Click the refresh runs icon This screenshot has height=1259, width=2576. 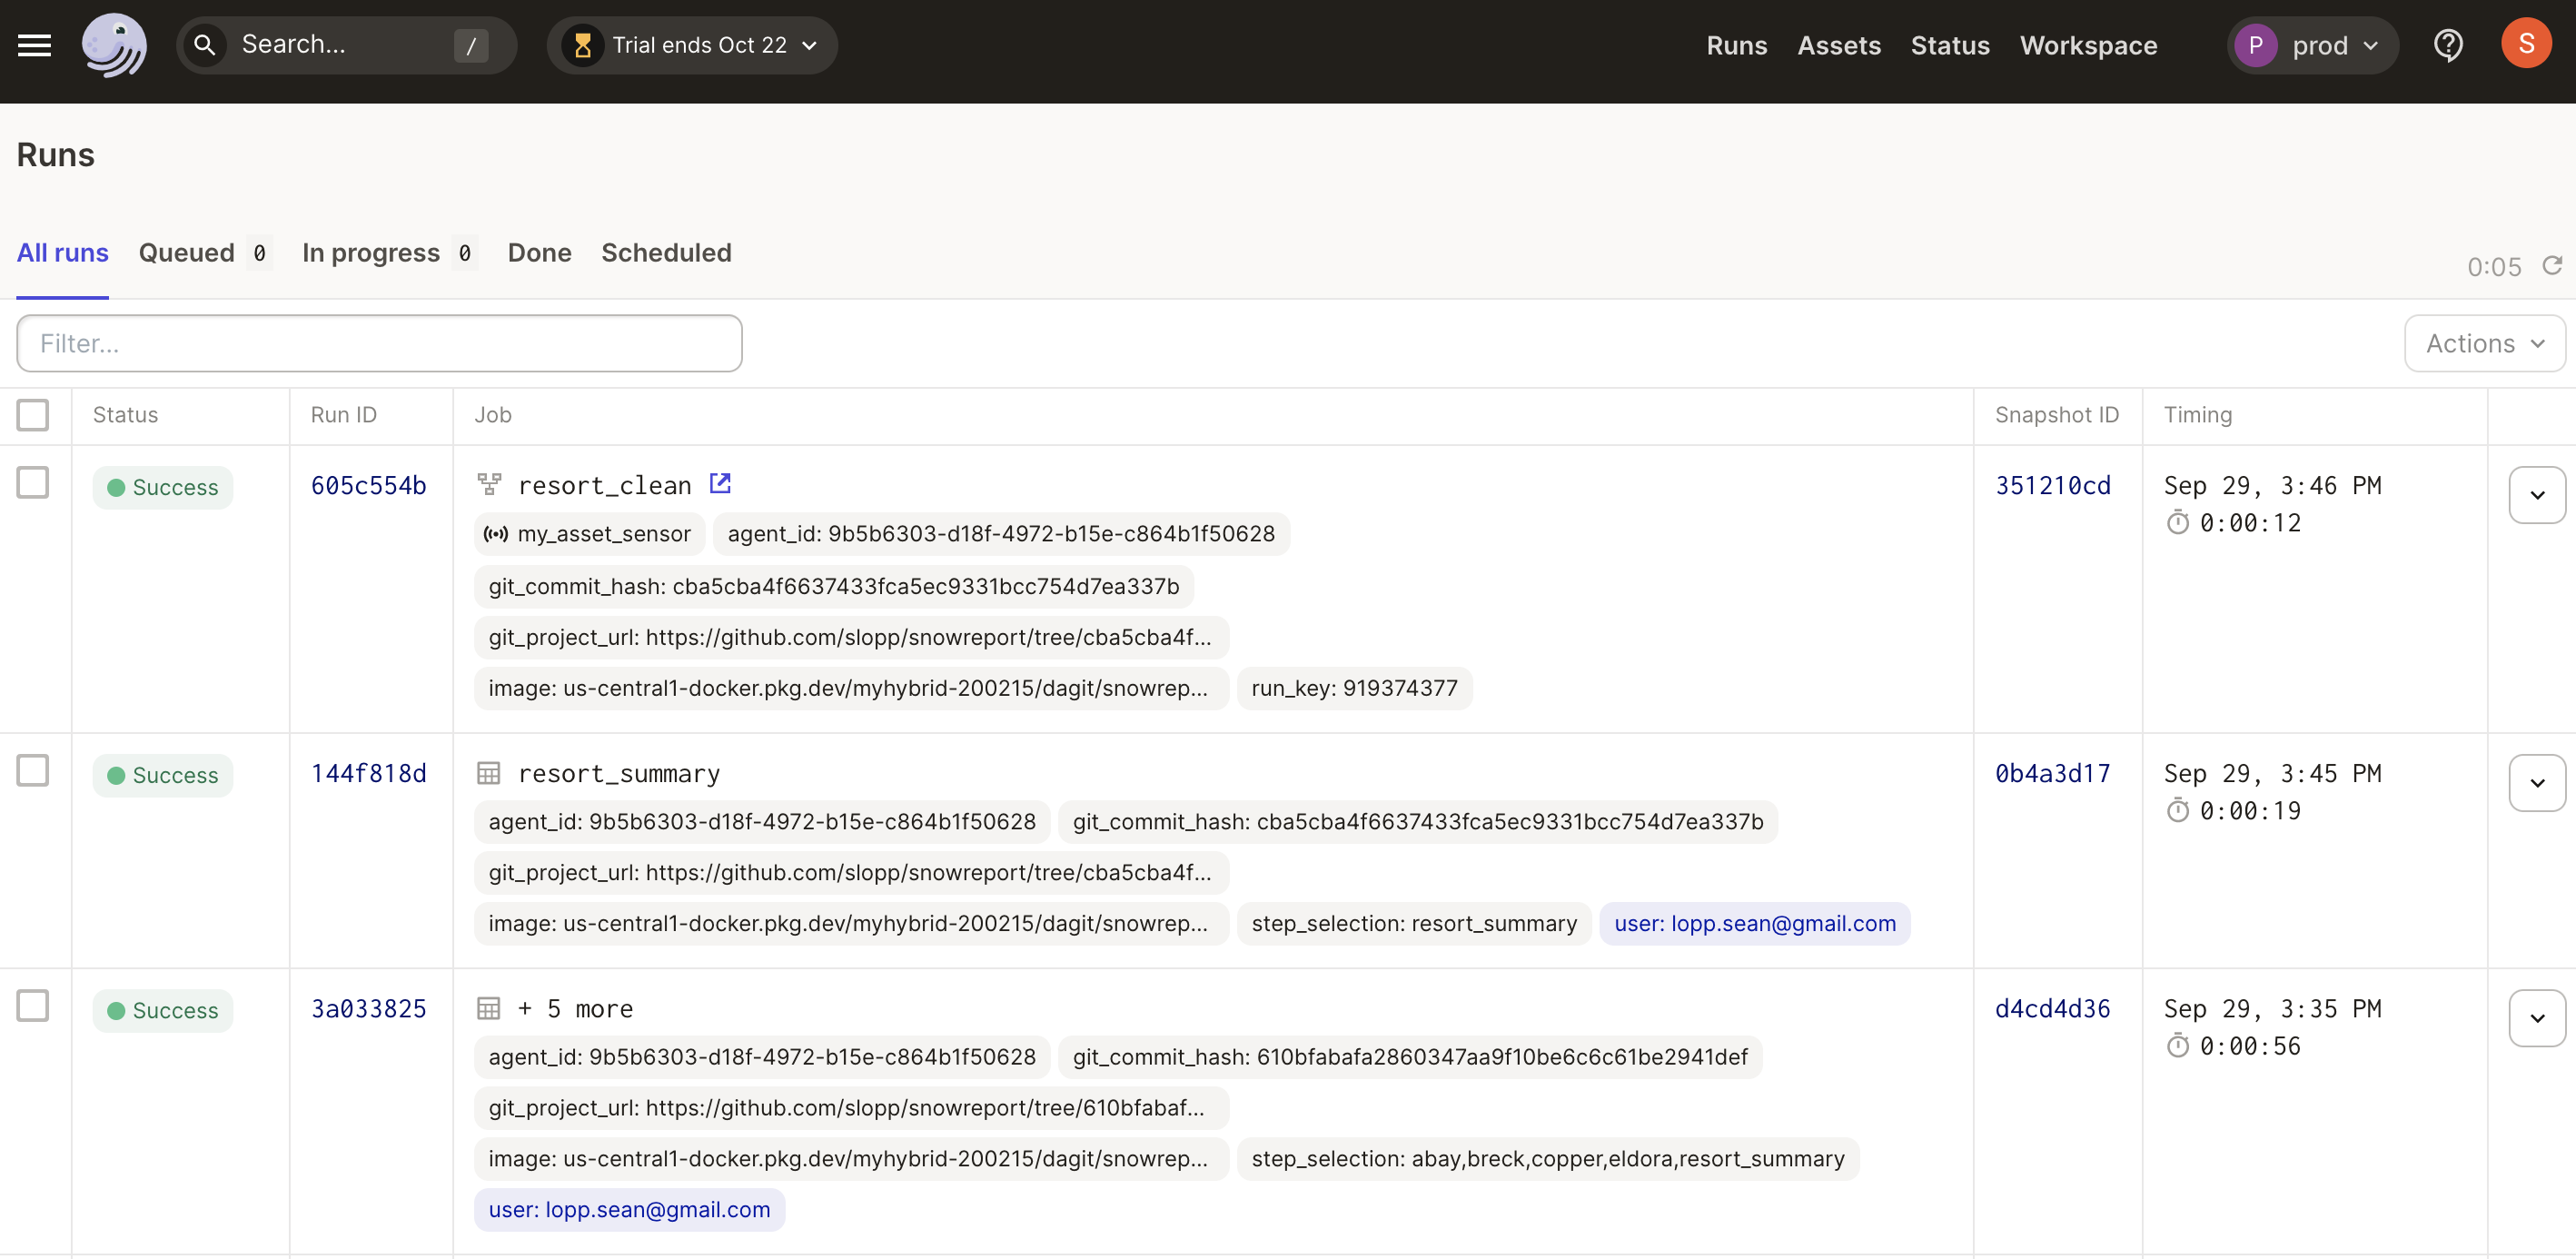(2552, 265)
